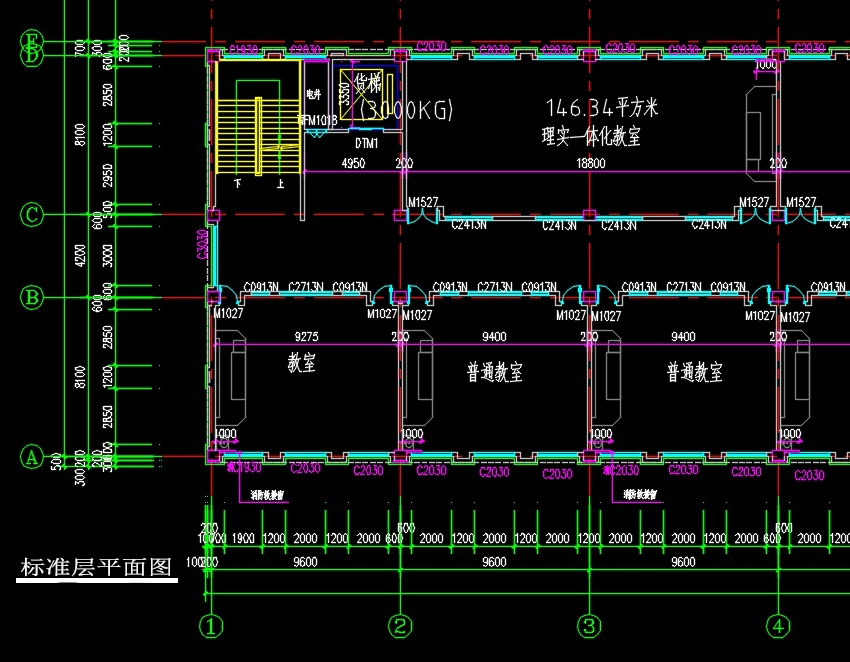
Task: Select the M1527 double door symbol
Action: (x=422, y=215)
